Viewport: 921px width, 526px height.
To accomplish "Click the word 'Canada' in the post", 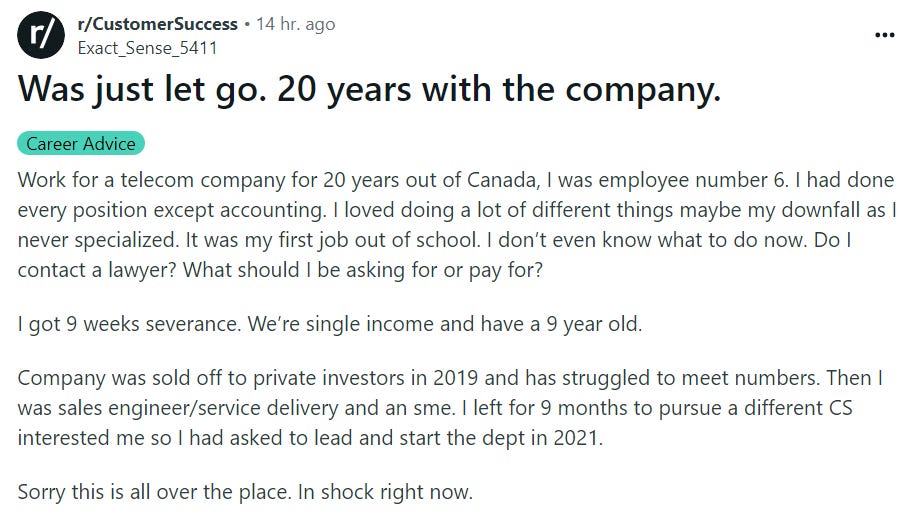I will click(502, 180).
